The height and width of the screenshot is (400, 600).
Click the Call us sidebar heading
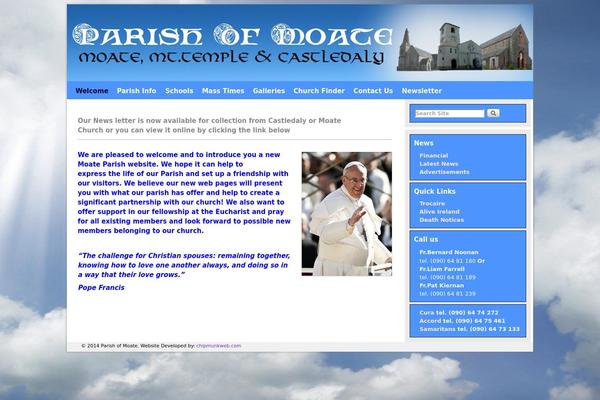tap(426, 239)
